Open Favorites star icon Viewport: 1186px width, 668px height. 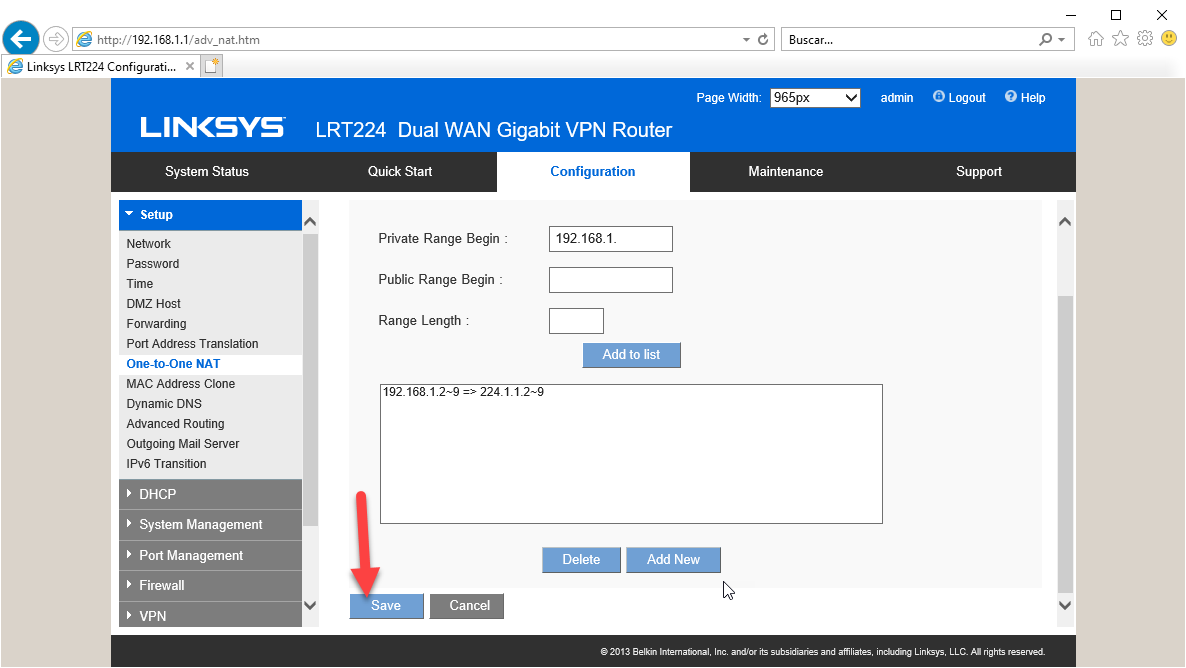1121,39
